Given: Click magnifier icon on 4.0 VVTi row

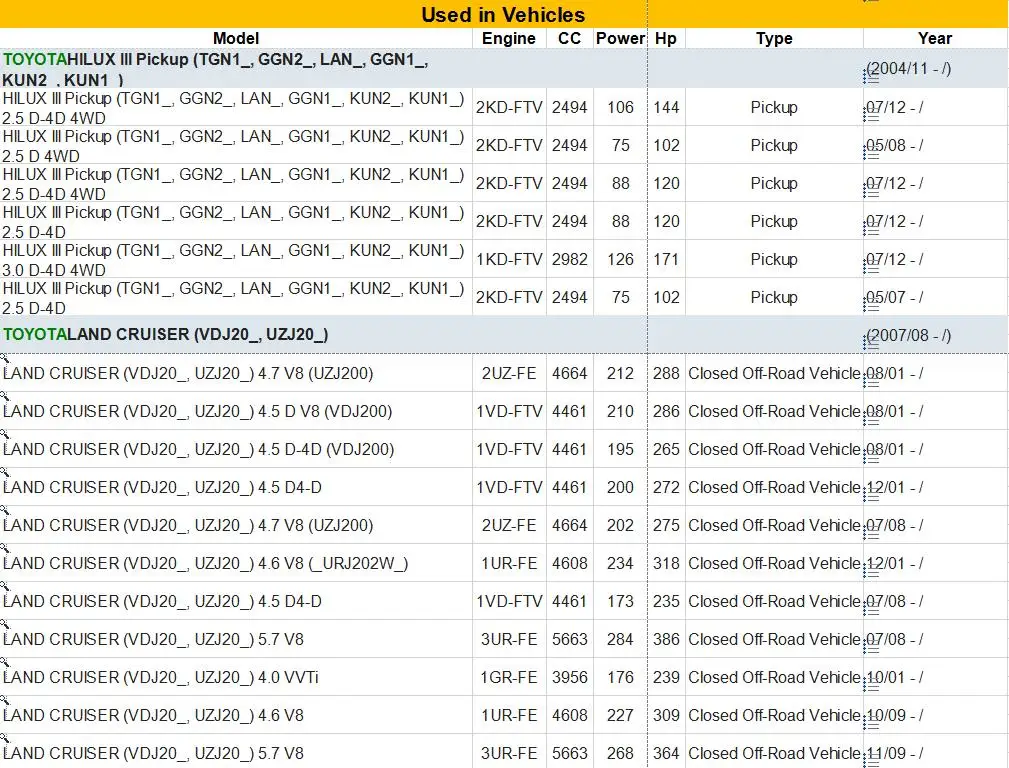Looking at the screenshot, I should (5, 662).
